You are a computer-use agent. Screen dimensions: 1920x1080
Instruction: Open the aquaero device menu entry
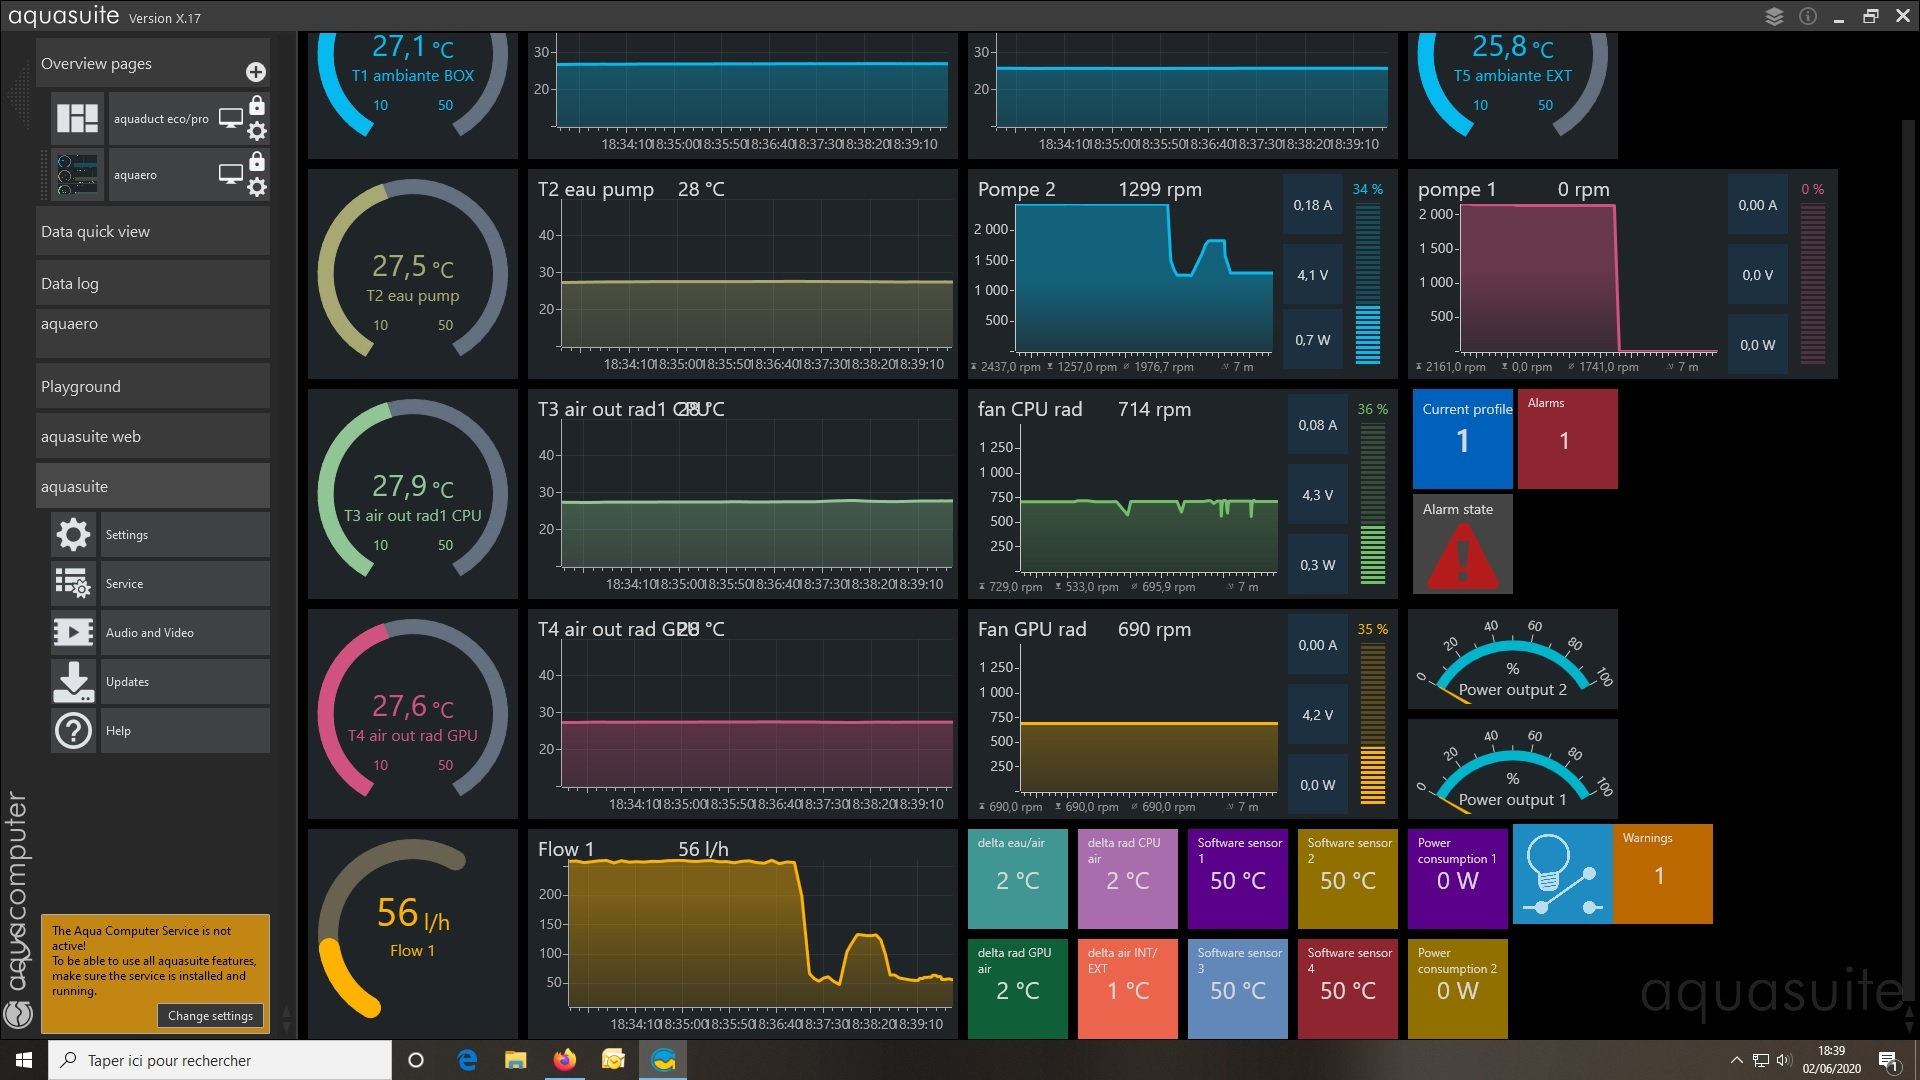152,332
